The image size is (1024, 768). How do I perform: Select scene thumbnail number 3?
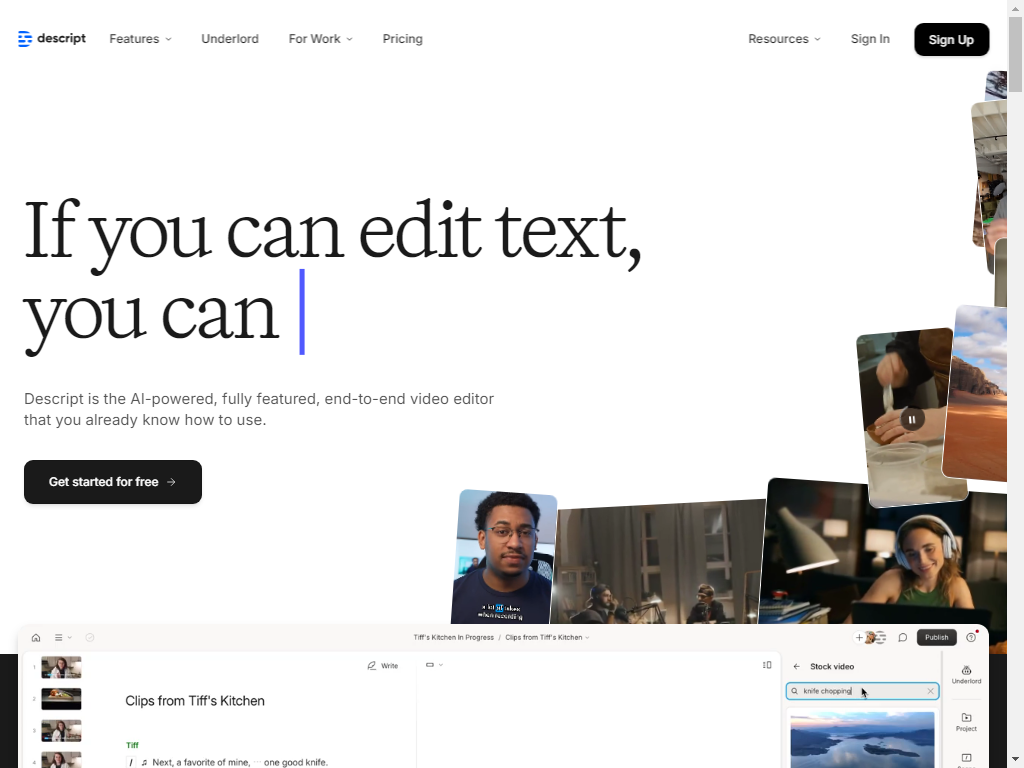click(x=61, y=731)
